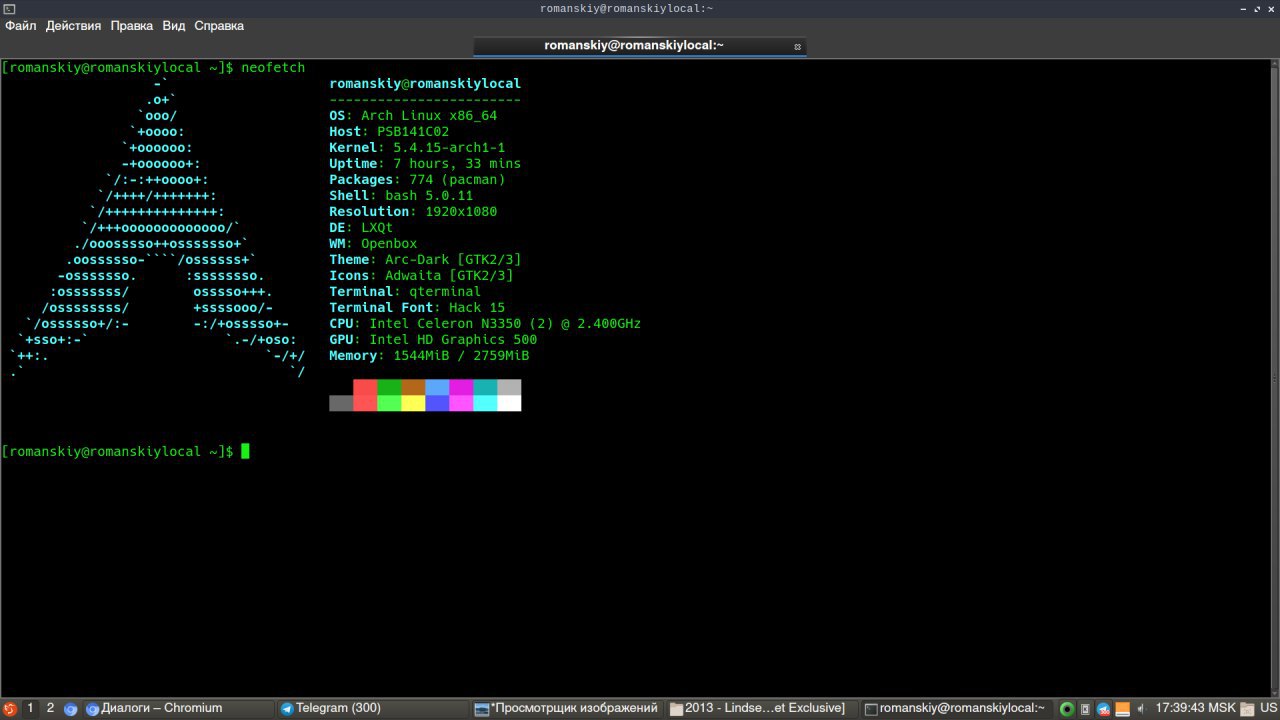This screenshot has width=1280, height=720.
Task: Select the romanskiy@romanskiylocal:~ terminal tab
Action: tap(639, 46)
